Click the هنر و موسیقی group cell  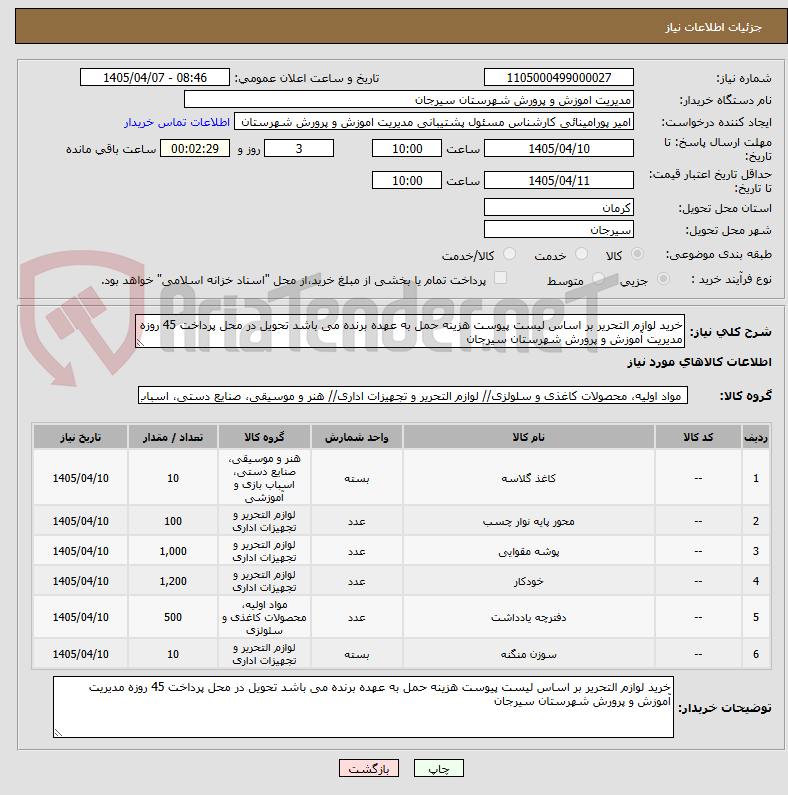pos(264,478)
